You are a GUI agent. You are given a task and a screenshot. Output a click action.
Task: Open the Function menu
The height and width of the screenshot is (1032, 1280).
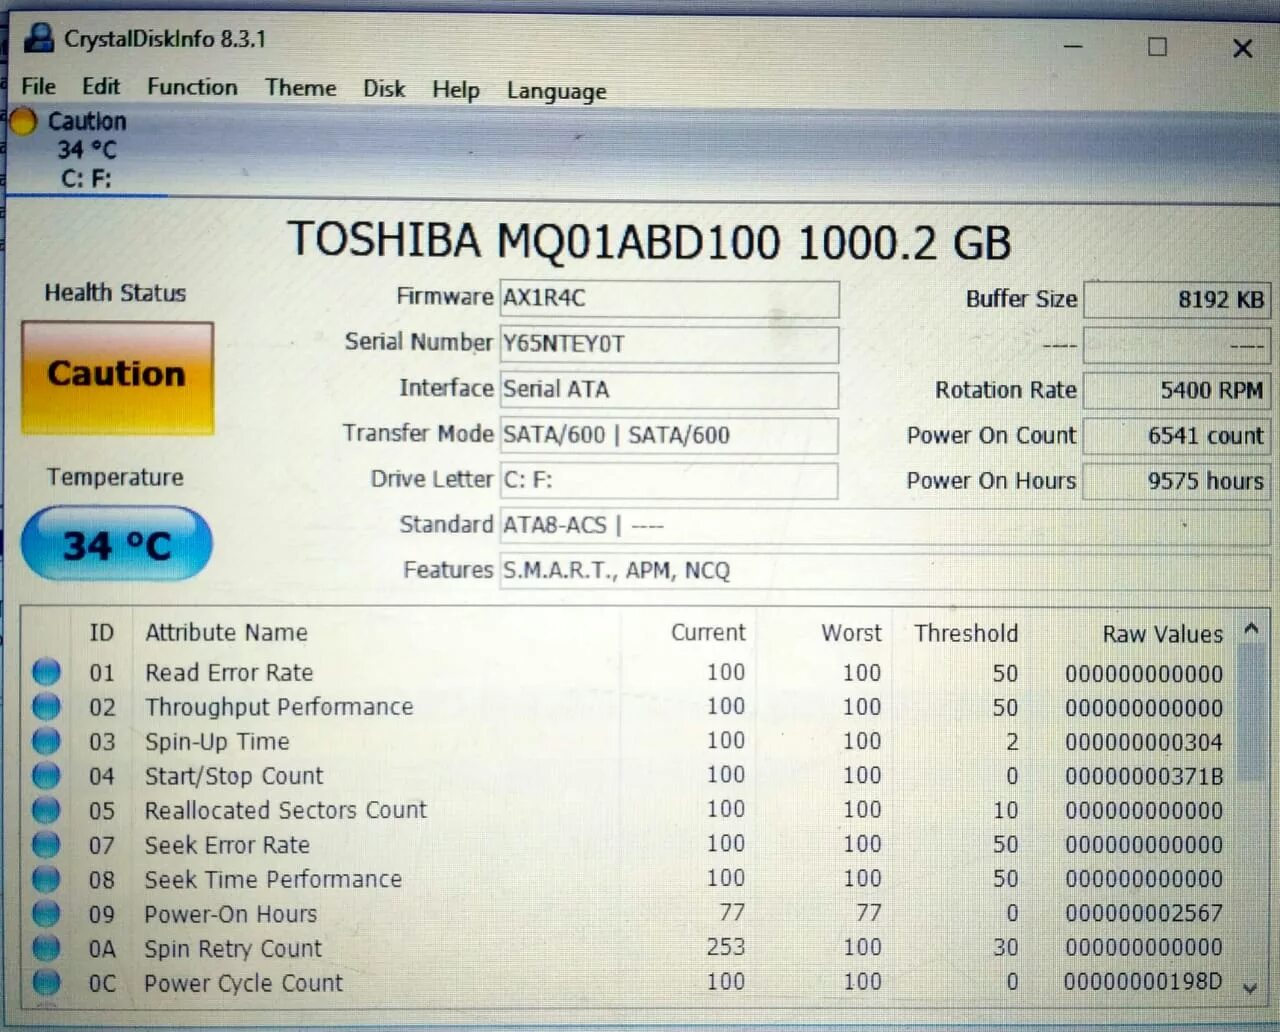(x=192, y=87)
